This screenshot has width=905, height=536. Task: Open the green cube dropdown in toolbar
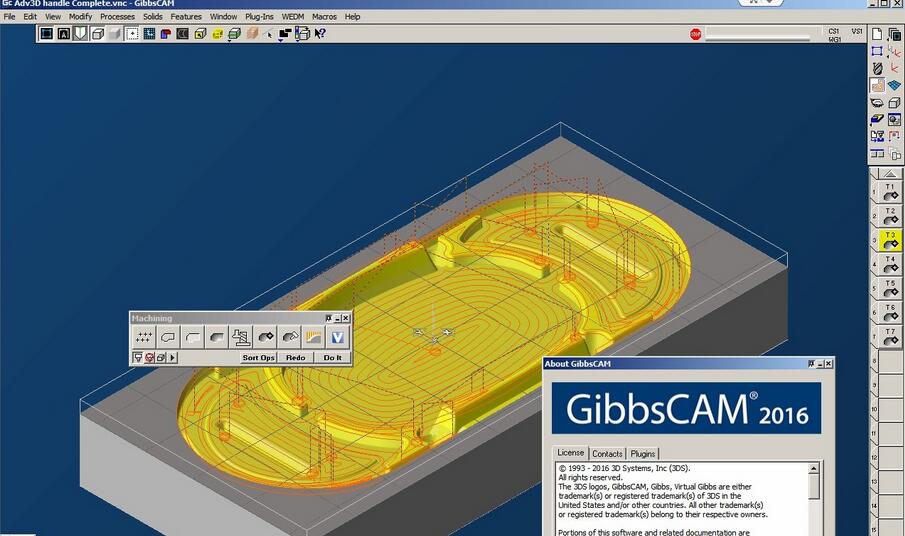(234, 34)
